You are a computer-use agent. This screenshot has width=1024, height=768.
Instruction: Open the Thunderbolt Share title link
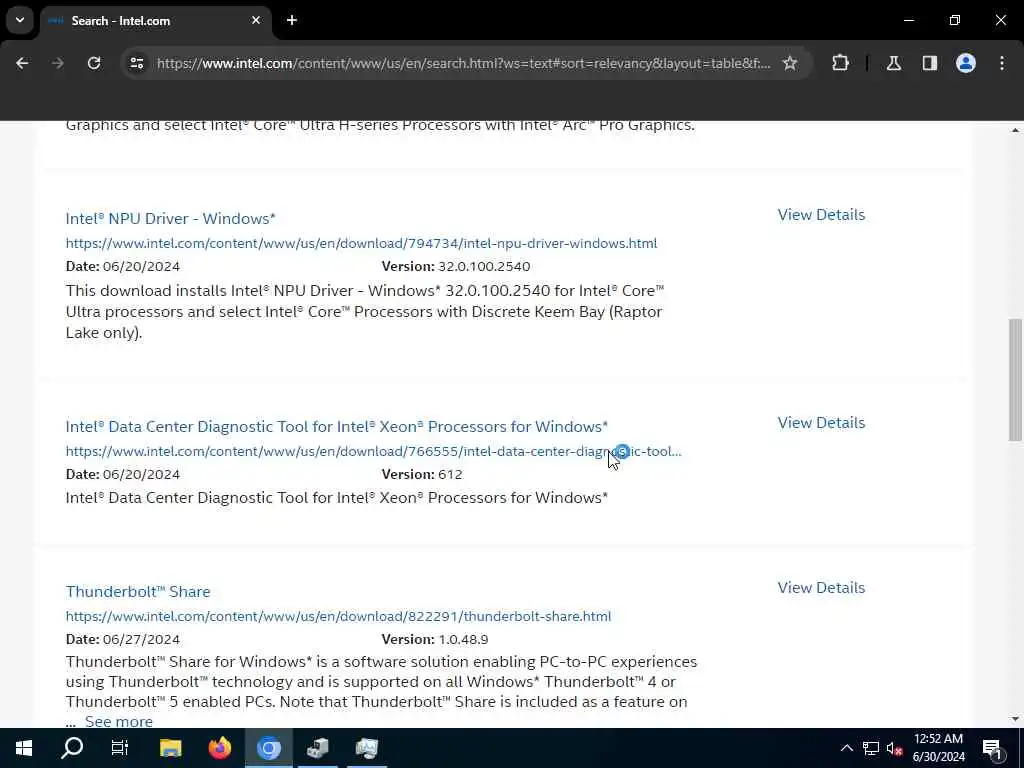pos(138,592)
